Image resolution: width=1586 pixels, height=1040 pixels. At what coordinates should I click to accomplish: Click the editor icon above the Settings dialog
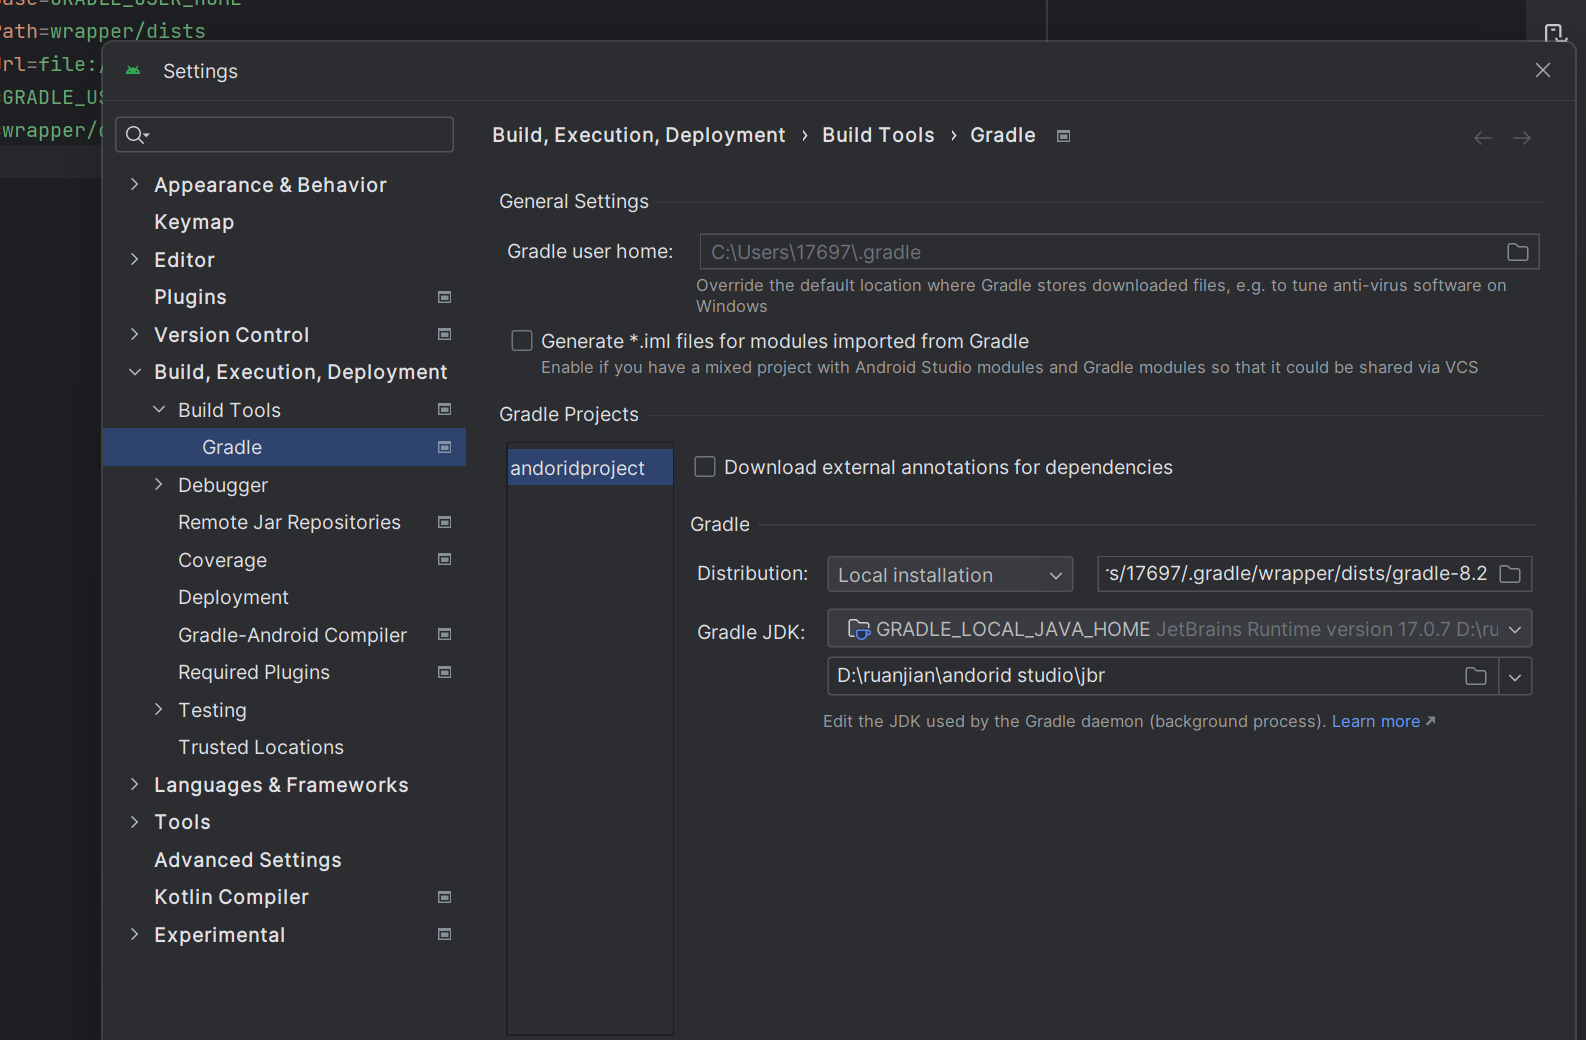[1555, 33]
